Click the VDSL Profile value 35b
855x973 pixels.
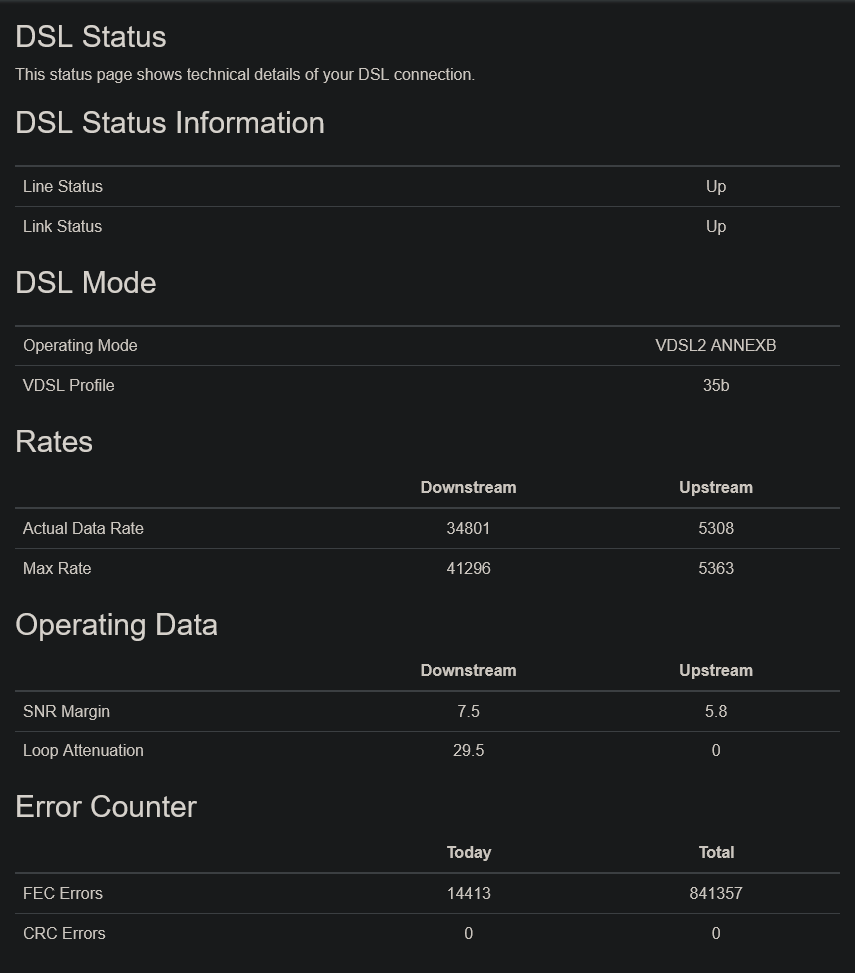(715, 385)
